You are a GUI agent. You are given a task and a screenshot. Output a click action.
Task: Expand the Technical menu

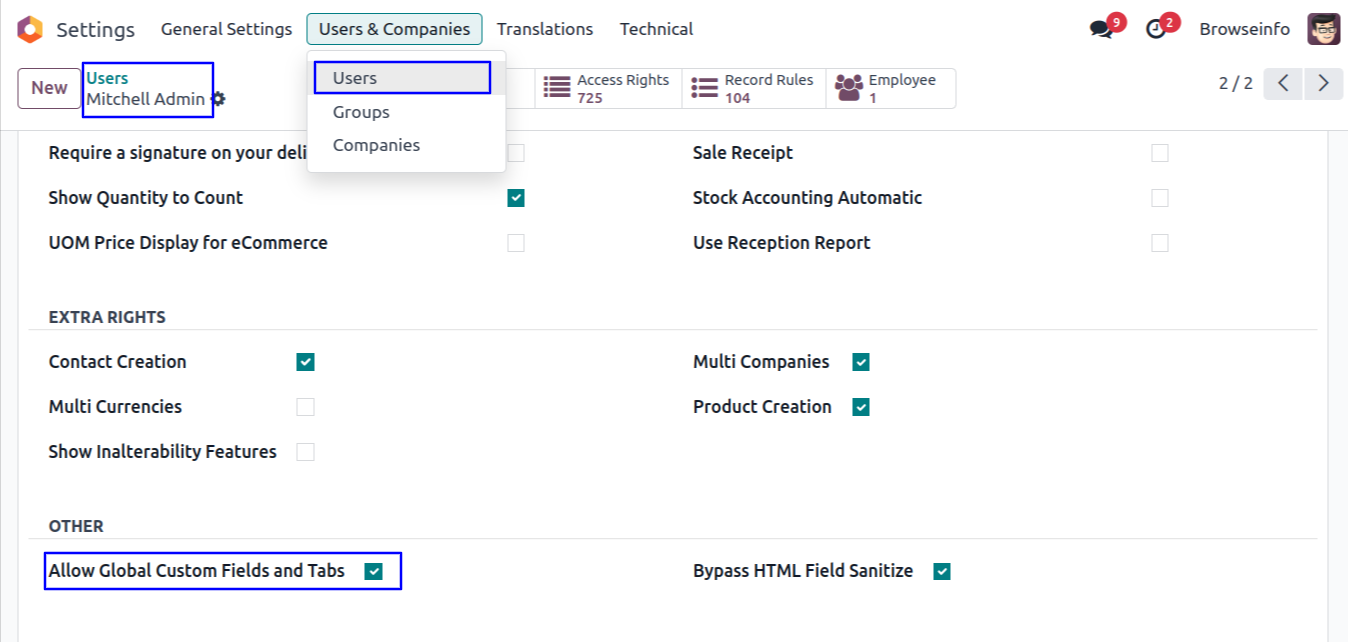click(x=656, y=29)
